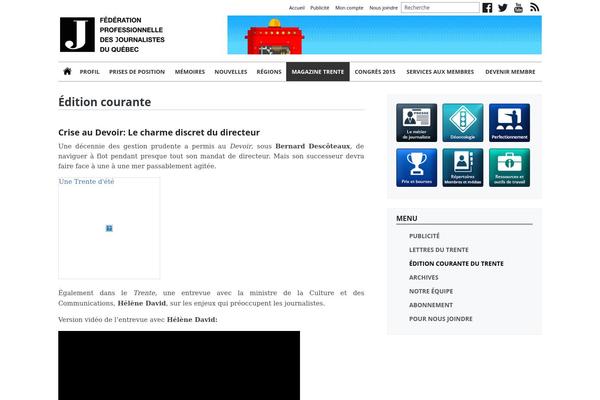Click headline 'Crise au Devoir: Le charme discret du directeur'
Image resolution: width=600 pixels, height=400 pixels.
click(159, 132)
